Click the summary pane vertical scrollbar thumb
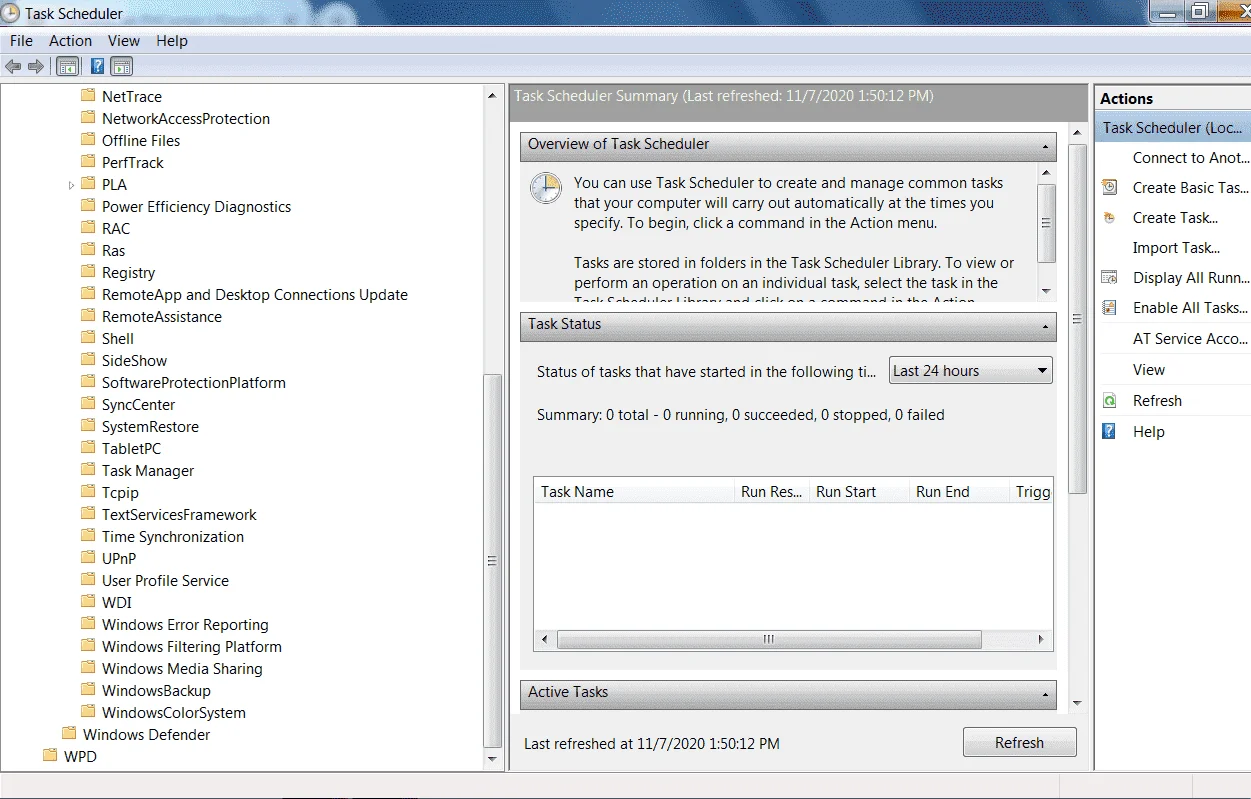This screenshot has width=1251, height=799. click(1077, 319)
